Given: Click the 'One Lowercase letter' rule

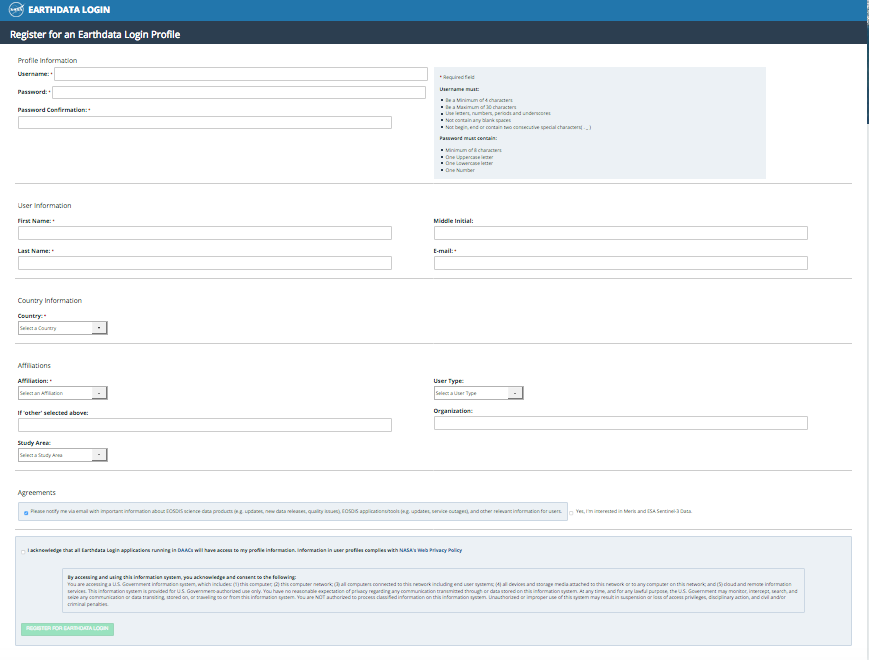Looking at the screenshot, I should point(469,163).
